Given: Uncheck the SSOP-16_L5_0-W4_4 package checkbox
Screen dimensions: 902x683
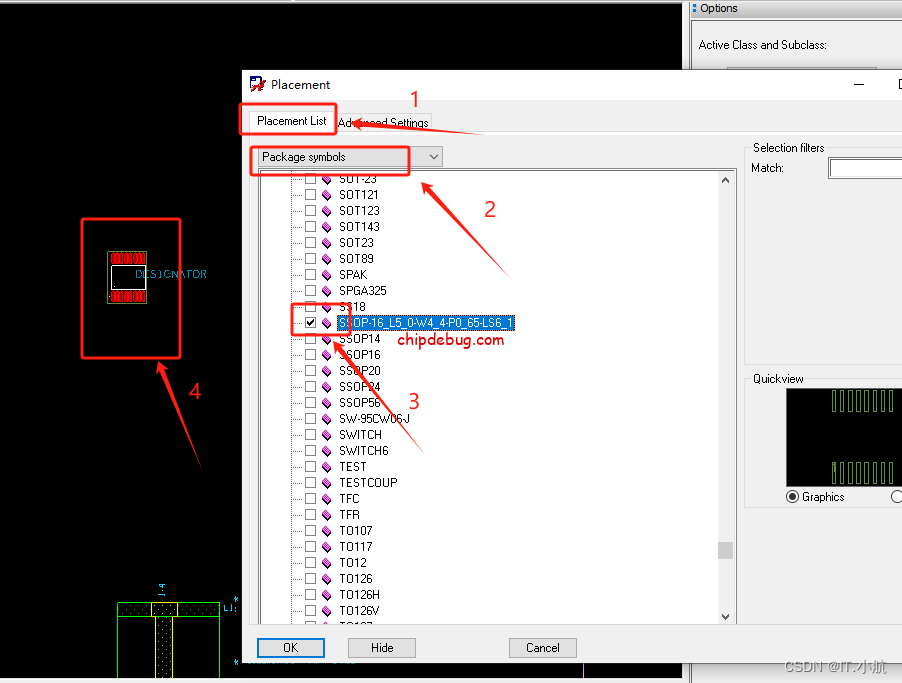Looking at the screenshot, I should coord(310,323).
